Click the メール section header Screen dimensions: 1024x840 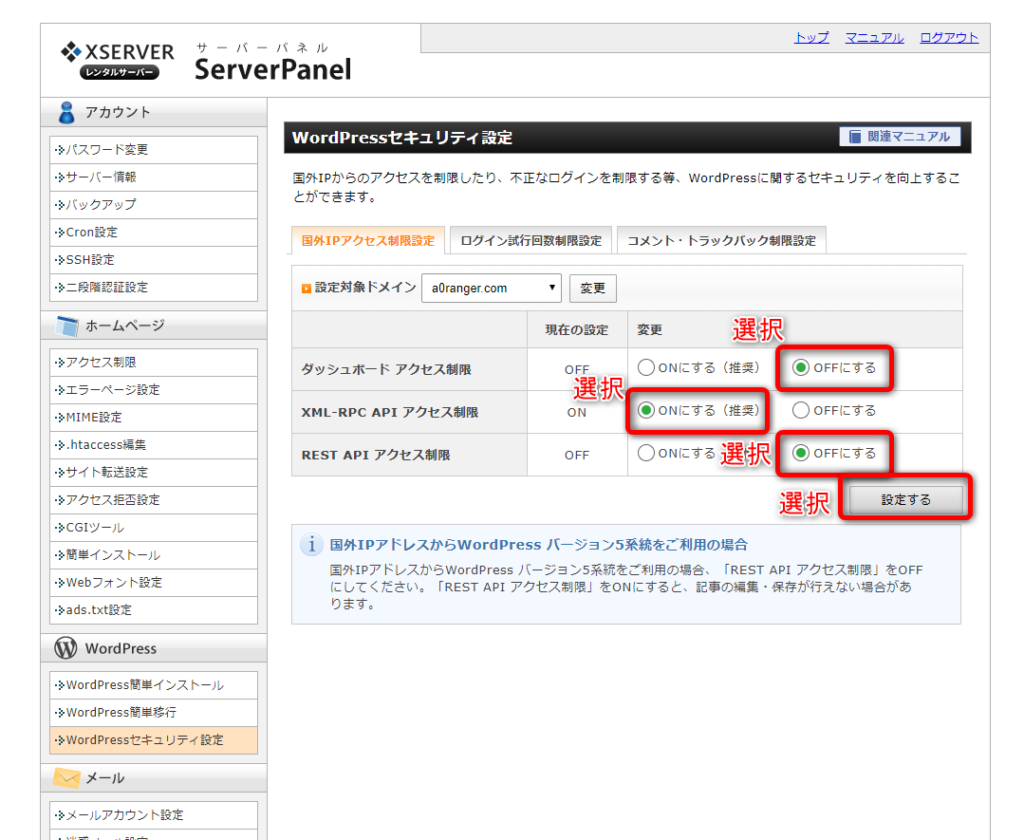pos(153,778)
